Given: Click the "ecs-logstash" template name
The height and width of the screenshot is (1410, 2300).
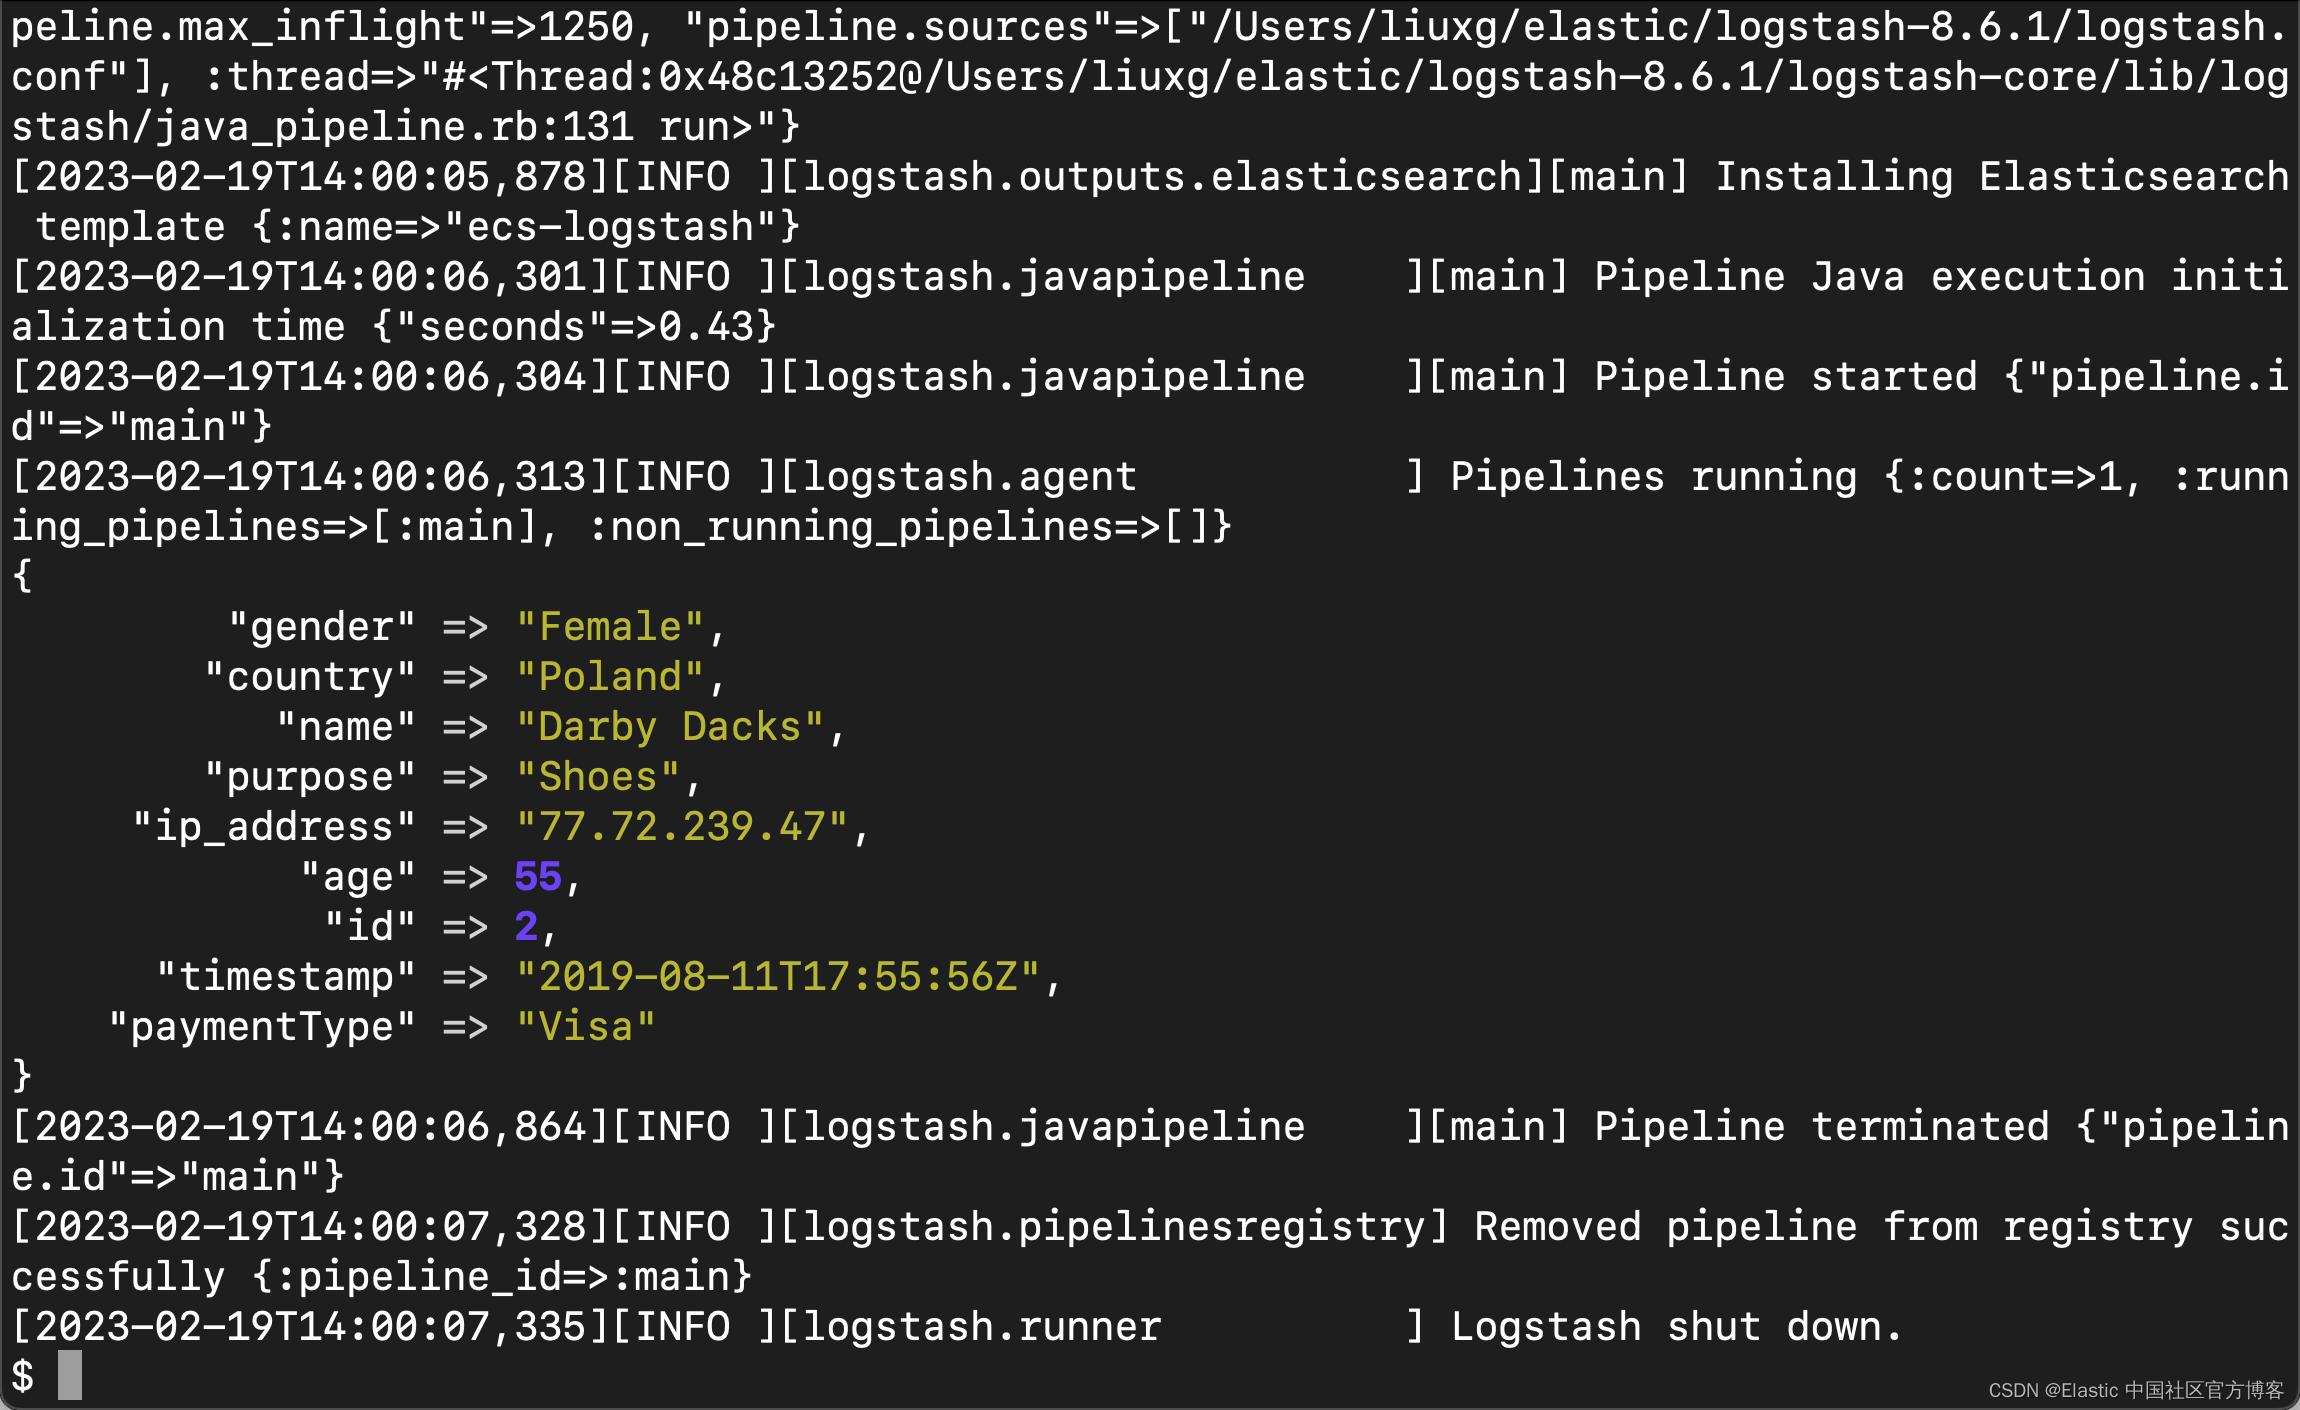Looking at the screenshot, I should pos(610,227).
